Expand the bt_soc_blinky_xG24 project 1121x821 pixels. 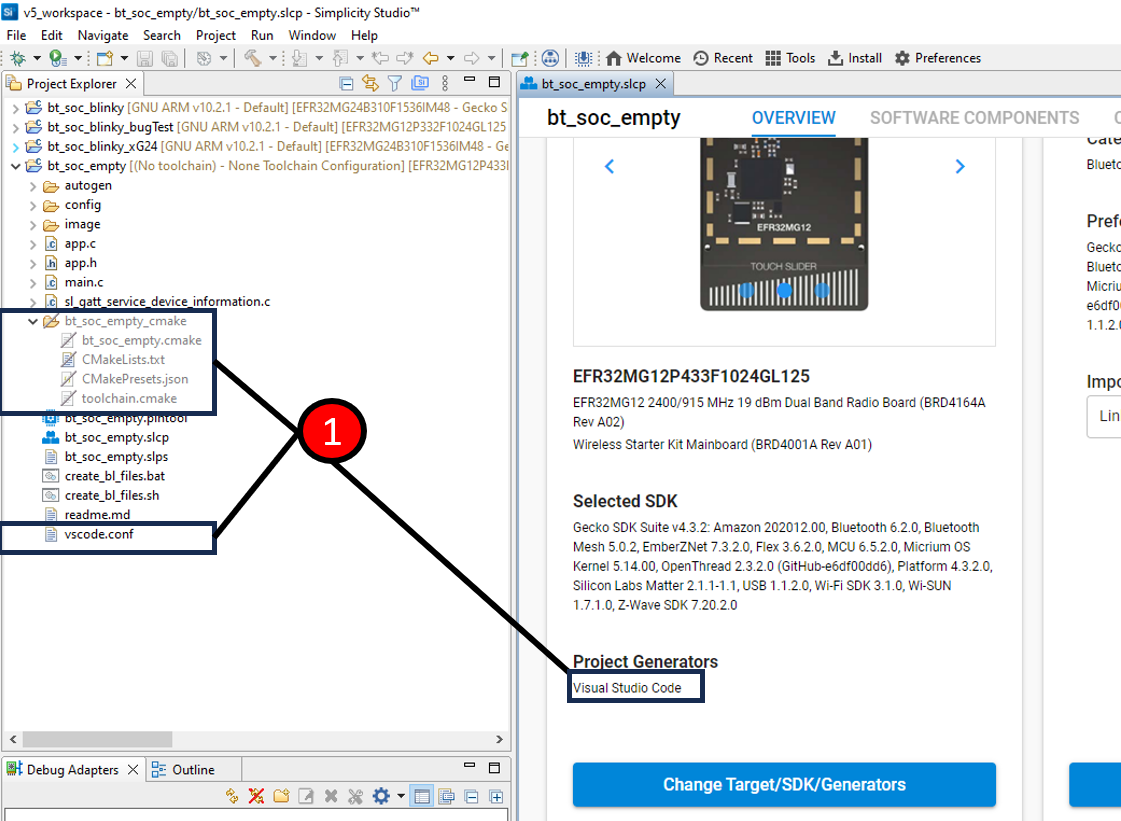point(14,147)
